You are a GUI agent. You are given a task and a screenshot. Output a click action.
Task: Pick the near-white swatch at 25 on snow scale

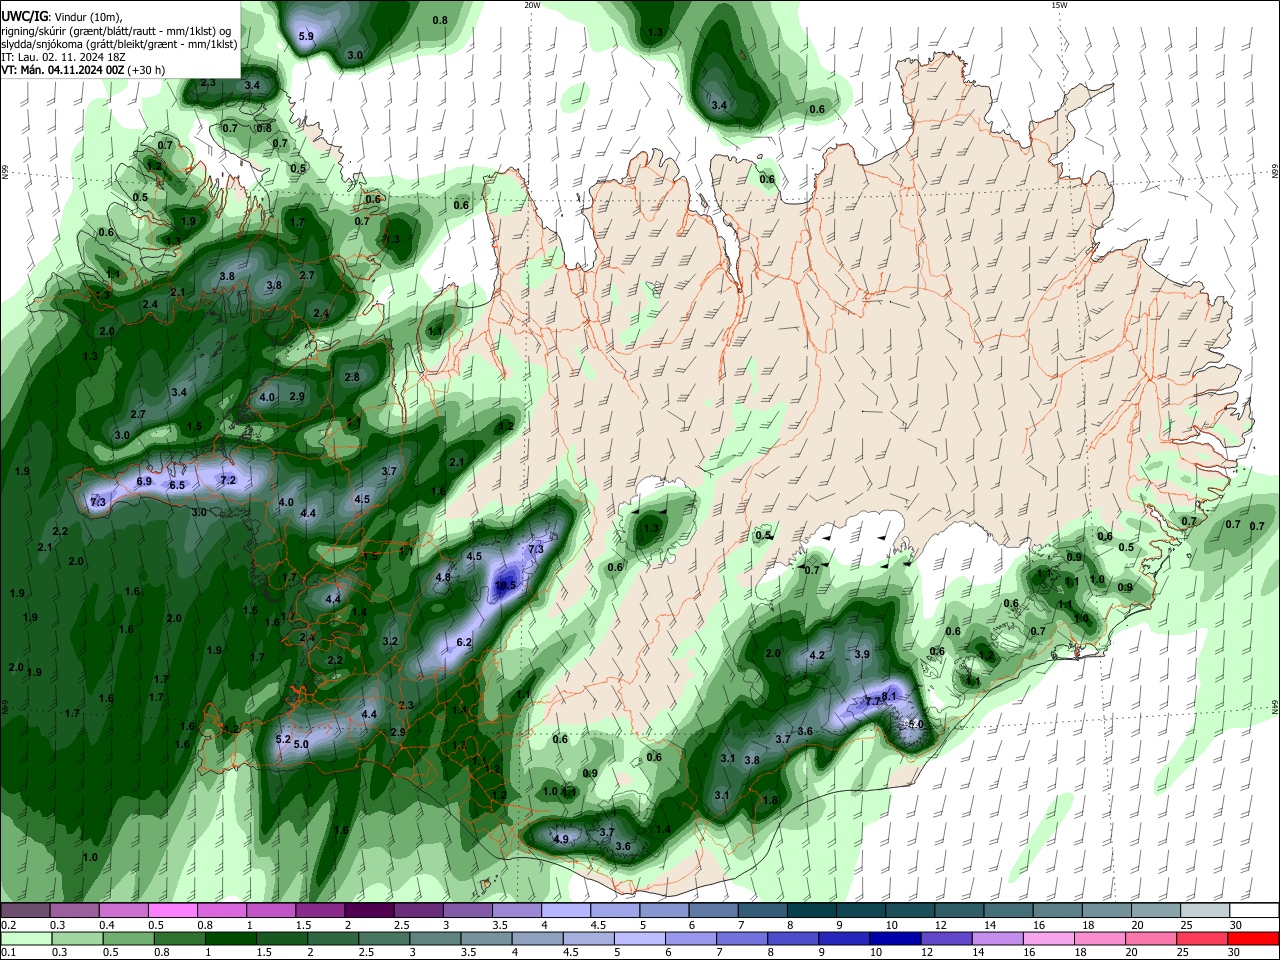click(x=1206, y=910)
